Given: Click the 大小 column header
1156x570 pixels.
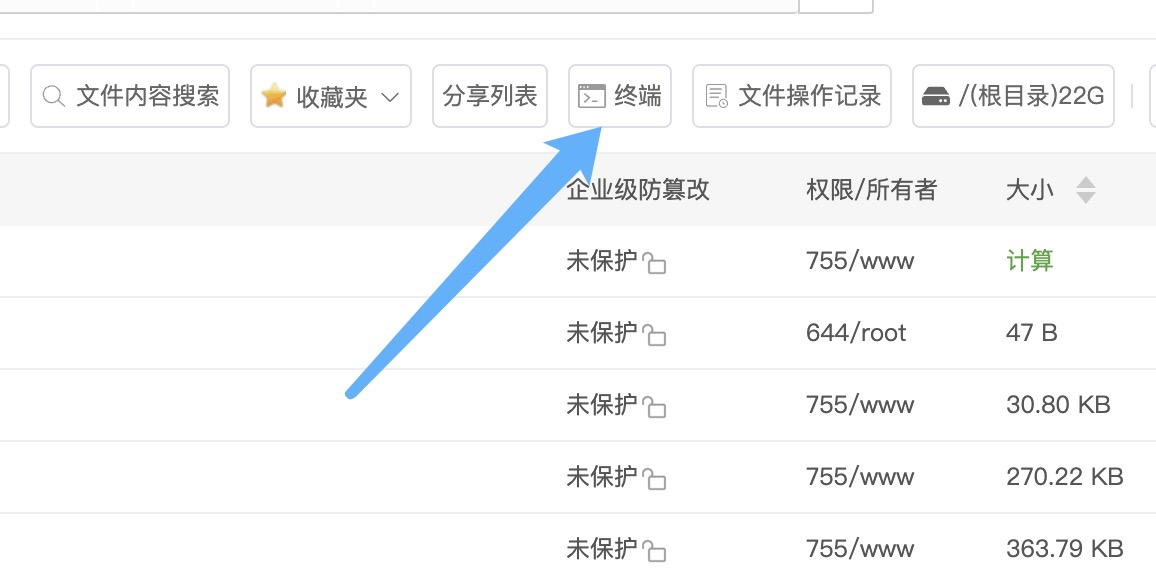Looking at the screenshot, I should [1029, 190].
